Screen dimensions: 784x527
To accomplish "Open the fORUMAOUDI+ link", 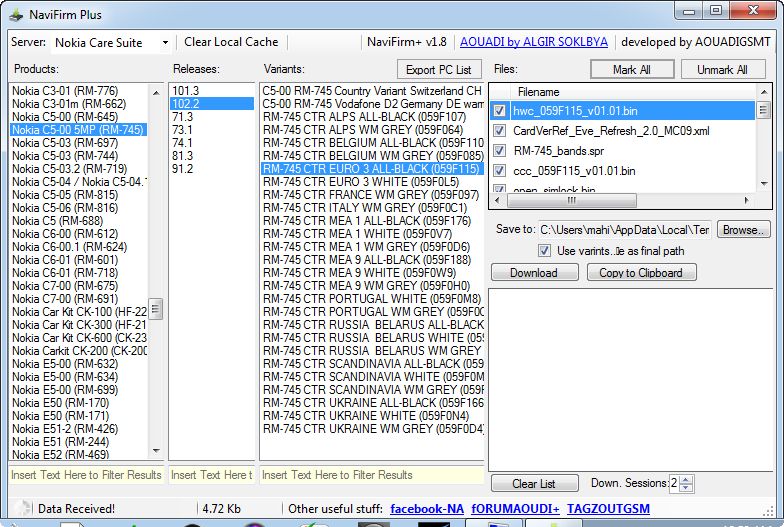I will [x=516, y=509].
